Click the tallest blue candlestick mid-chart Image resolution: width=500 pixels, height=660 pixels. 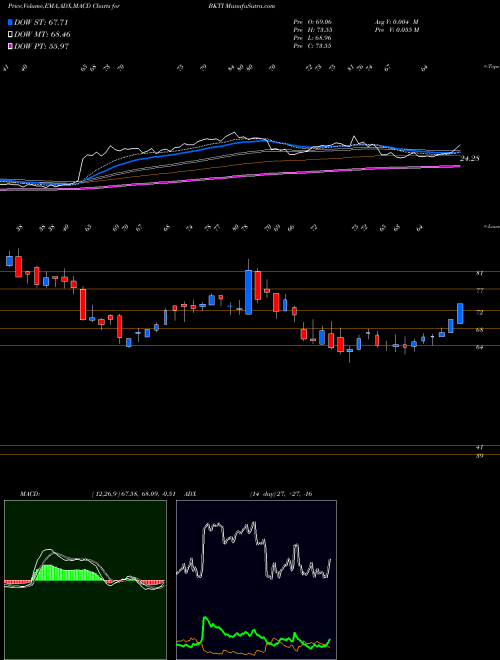pos(249,292)
